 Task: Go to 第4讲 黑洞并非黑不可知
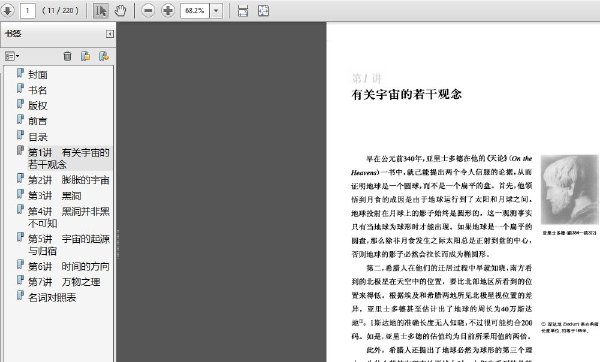pos(69,217)
